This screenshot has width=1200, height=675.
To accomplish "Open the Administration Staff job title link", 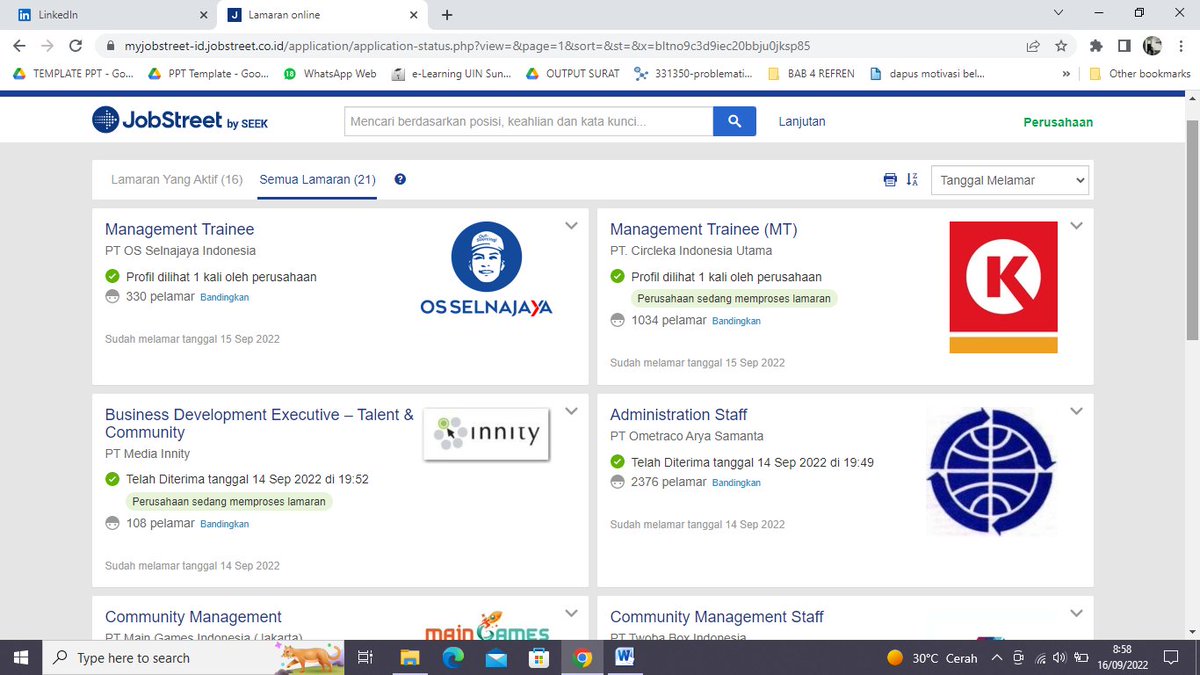I will 679,414.
